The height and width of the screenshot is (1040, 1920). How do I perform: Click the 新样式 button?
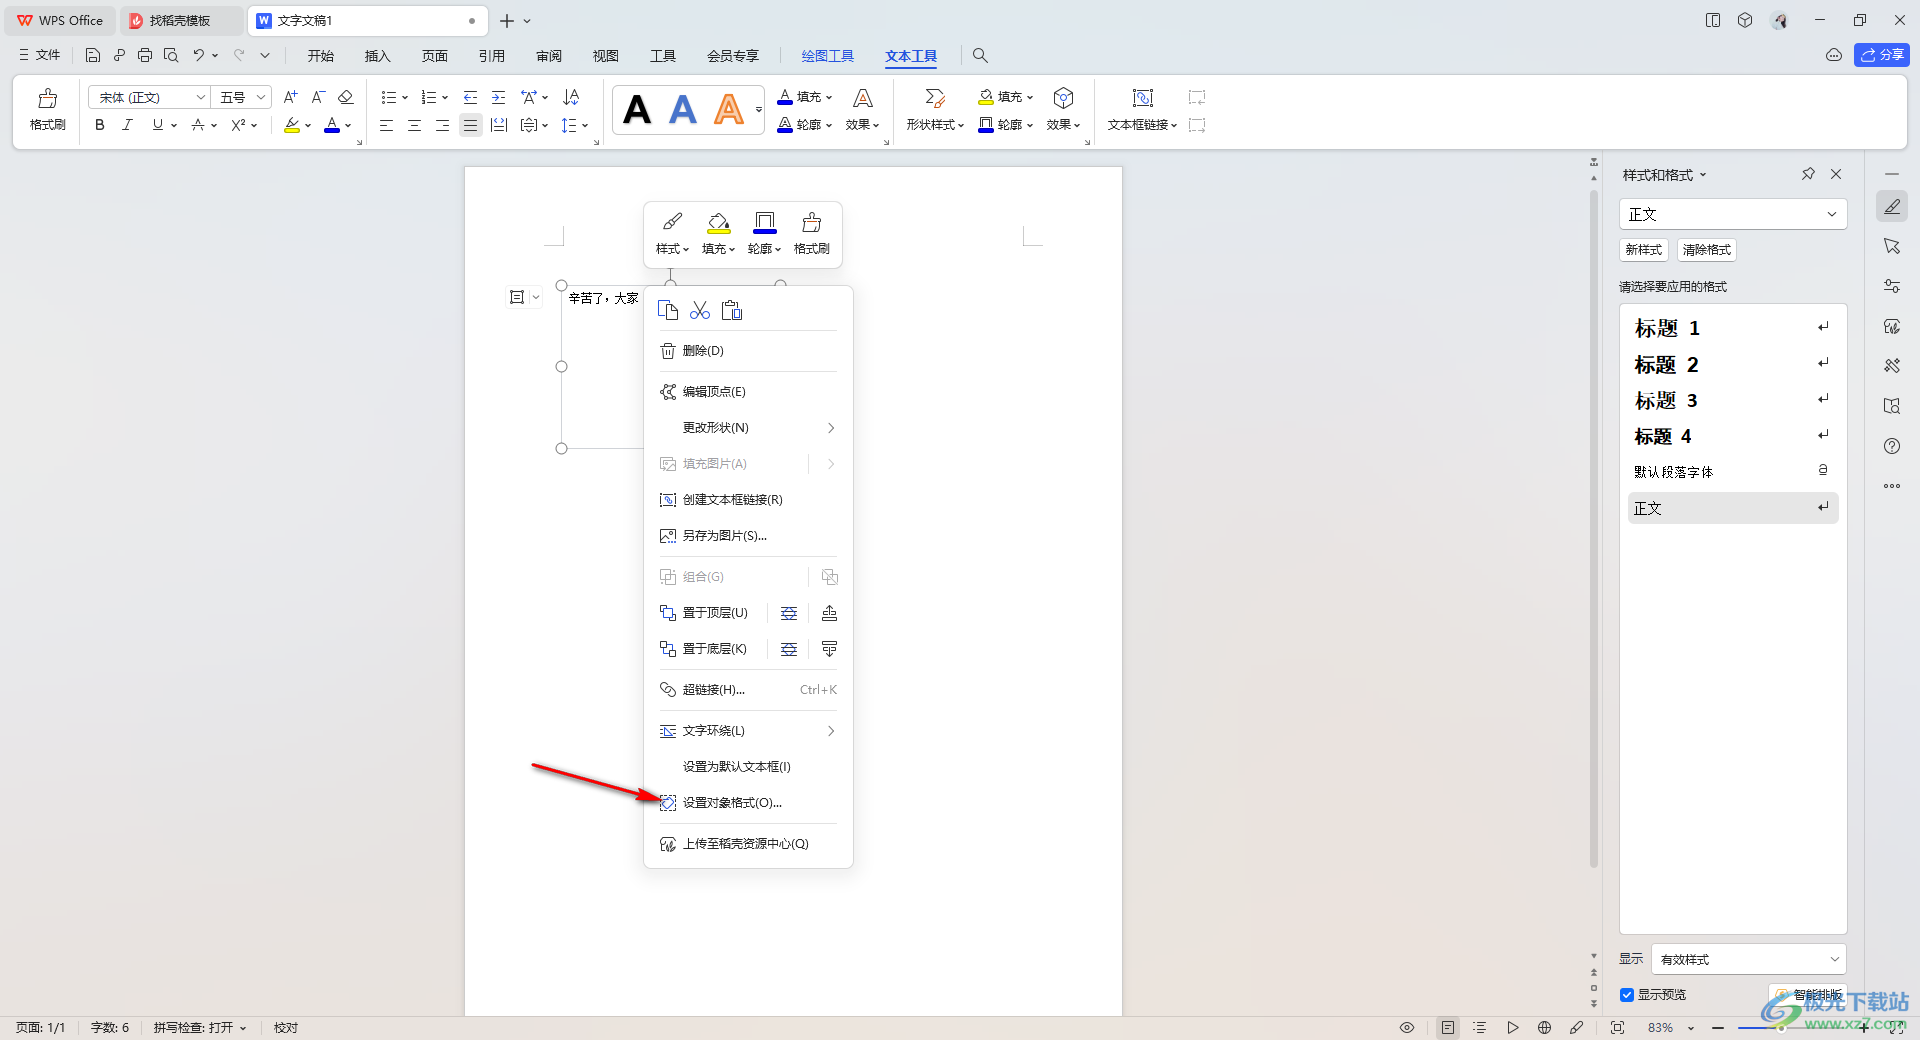(x=1643, y=250)
